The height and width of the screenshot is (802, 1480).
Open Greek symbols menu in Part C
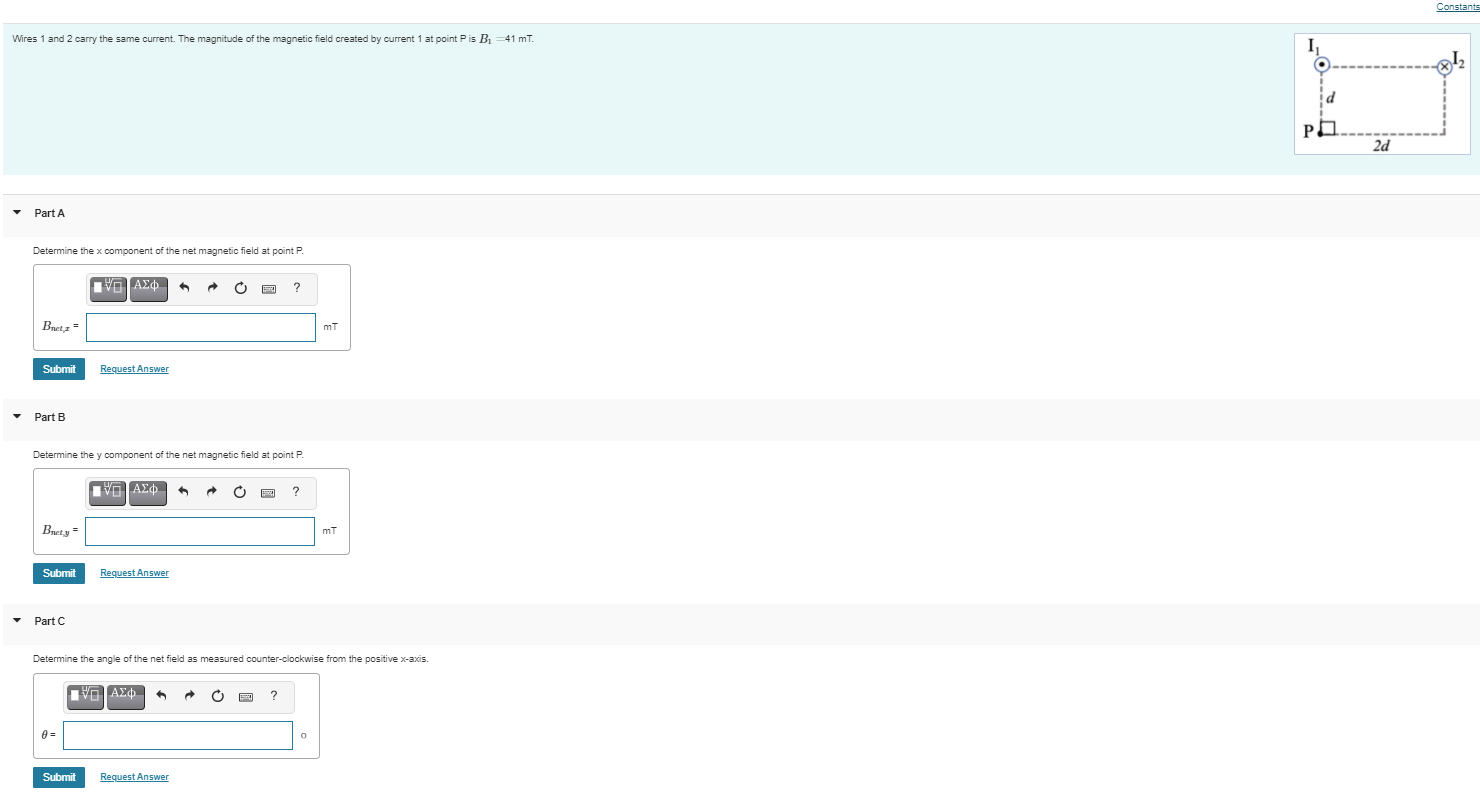(x=125, y=695)
